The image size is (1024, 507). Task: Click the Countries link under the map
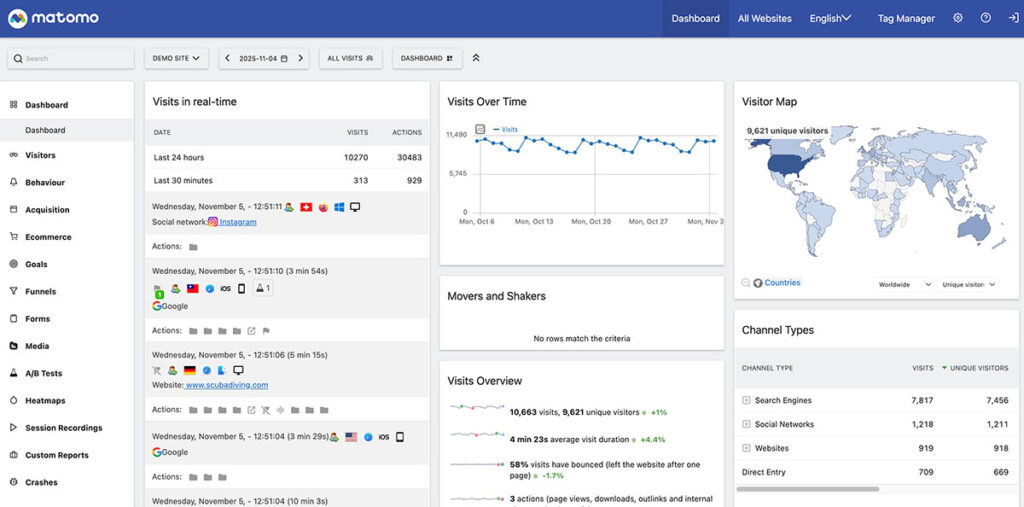tap(782, 283)
